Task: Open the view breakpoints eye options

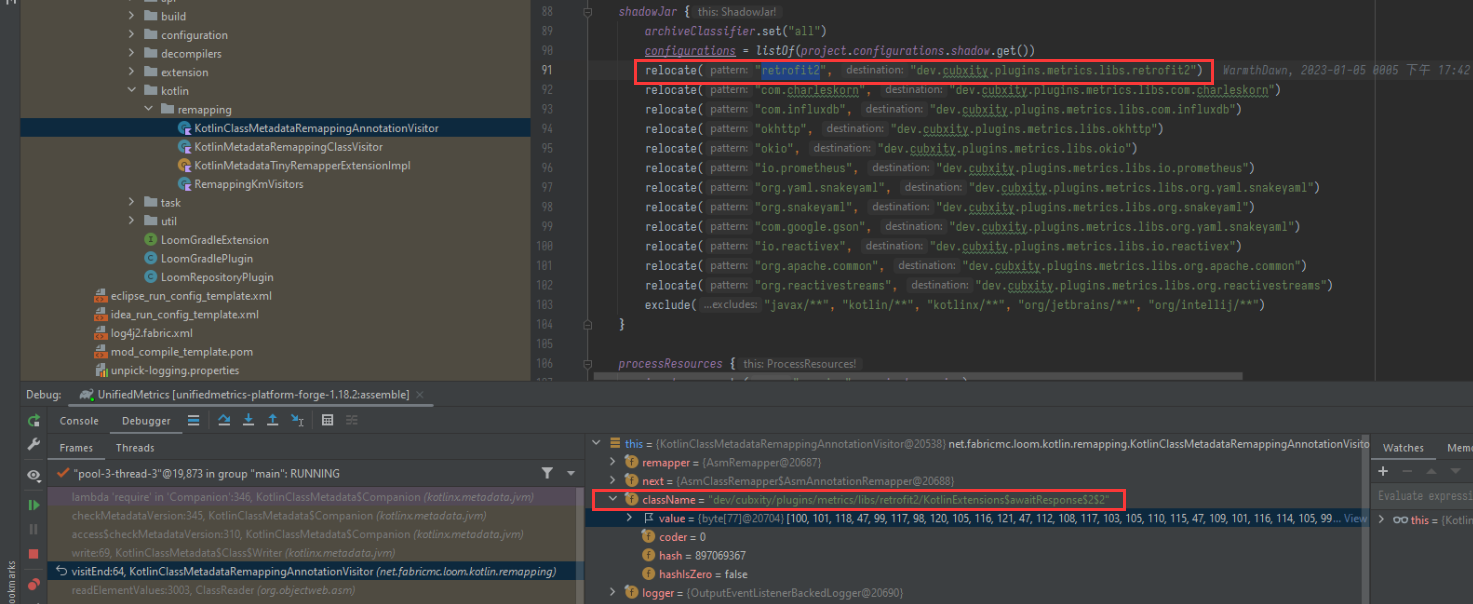Action: (x=33, y=475)
